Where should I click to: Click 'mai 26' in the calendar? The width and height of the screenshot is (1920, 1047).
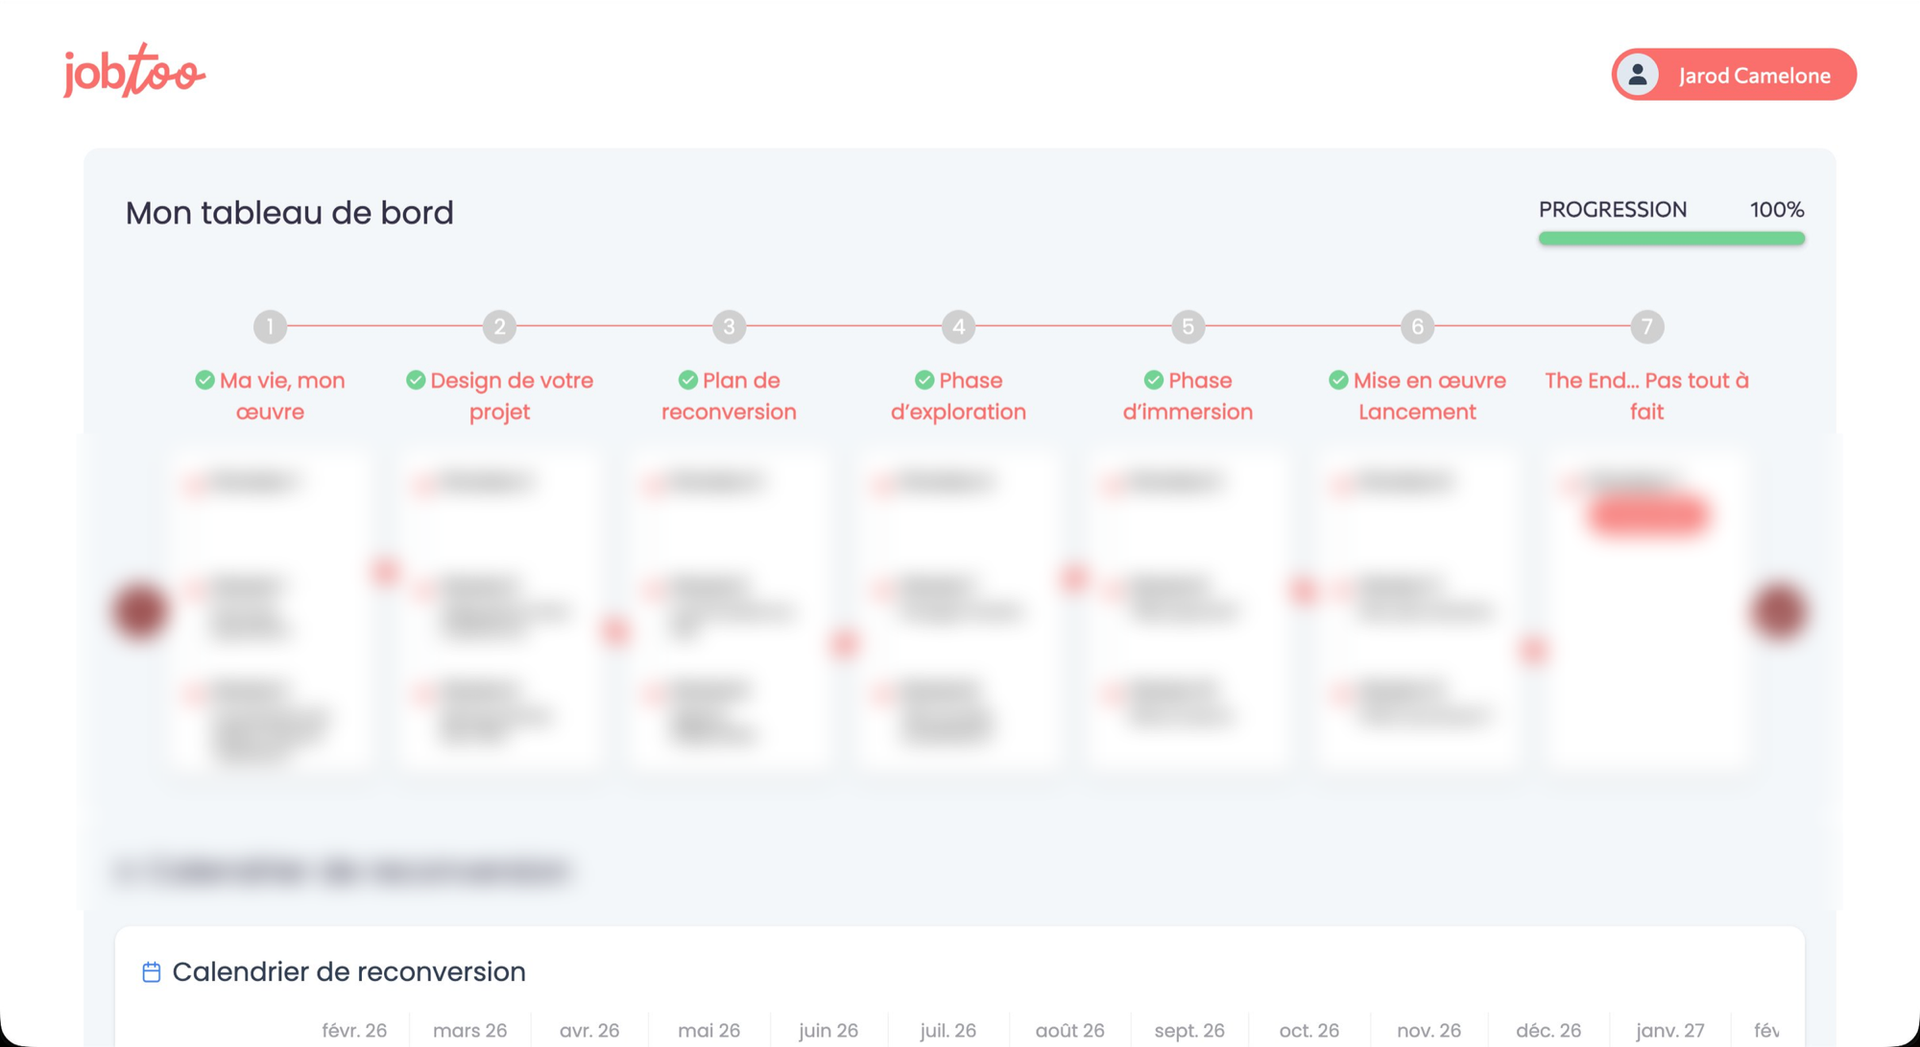(709, 1030)
